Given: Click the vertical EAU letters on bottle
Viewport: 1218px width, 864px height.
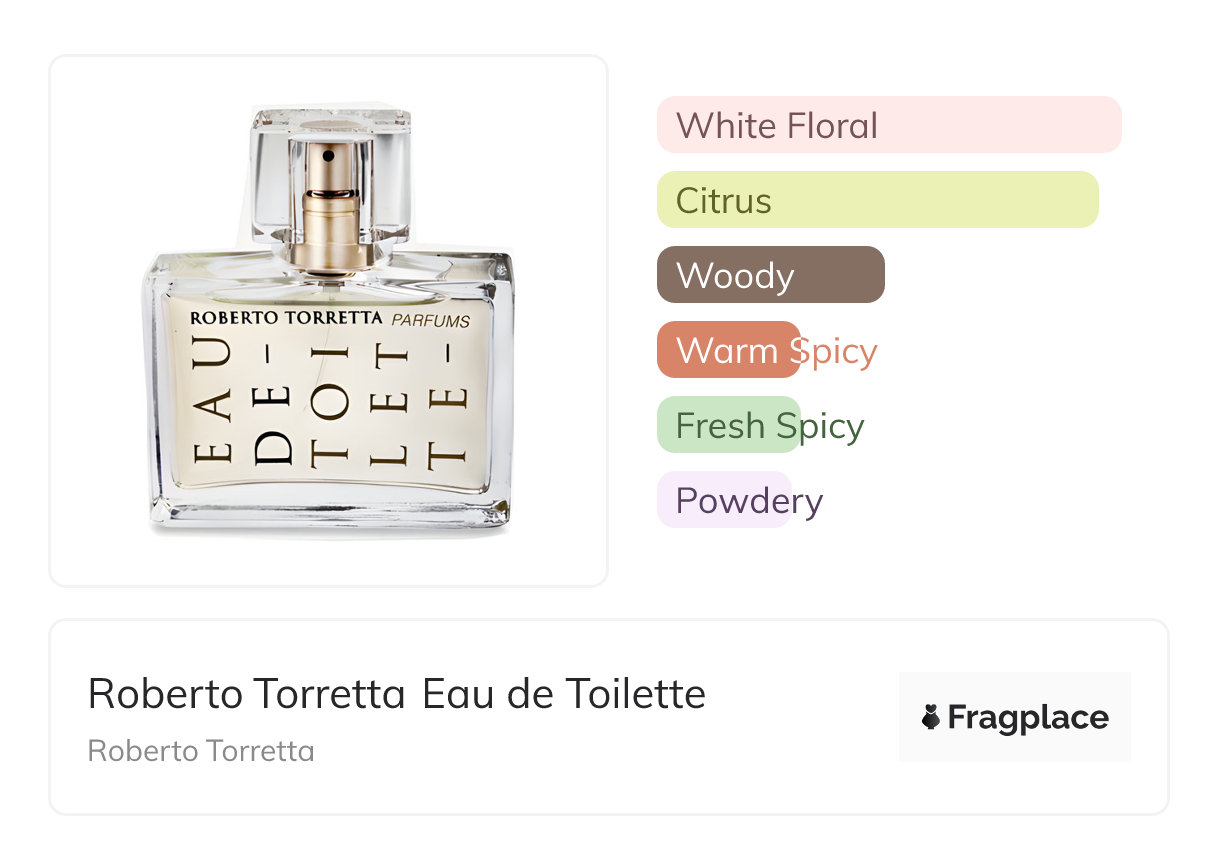Looking at the screenshot, I should tap(217, 405).
